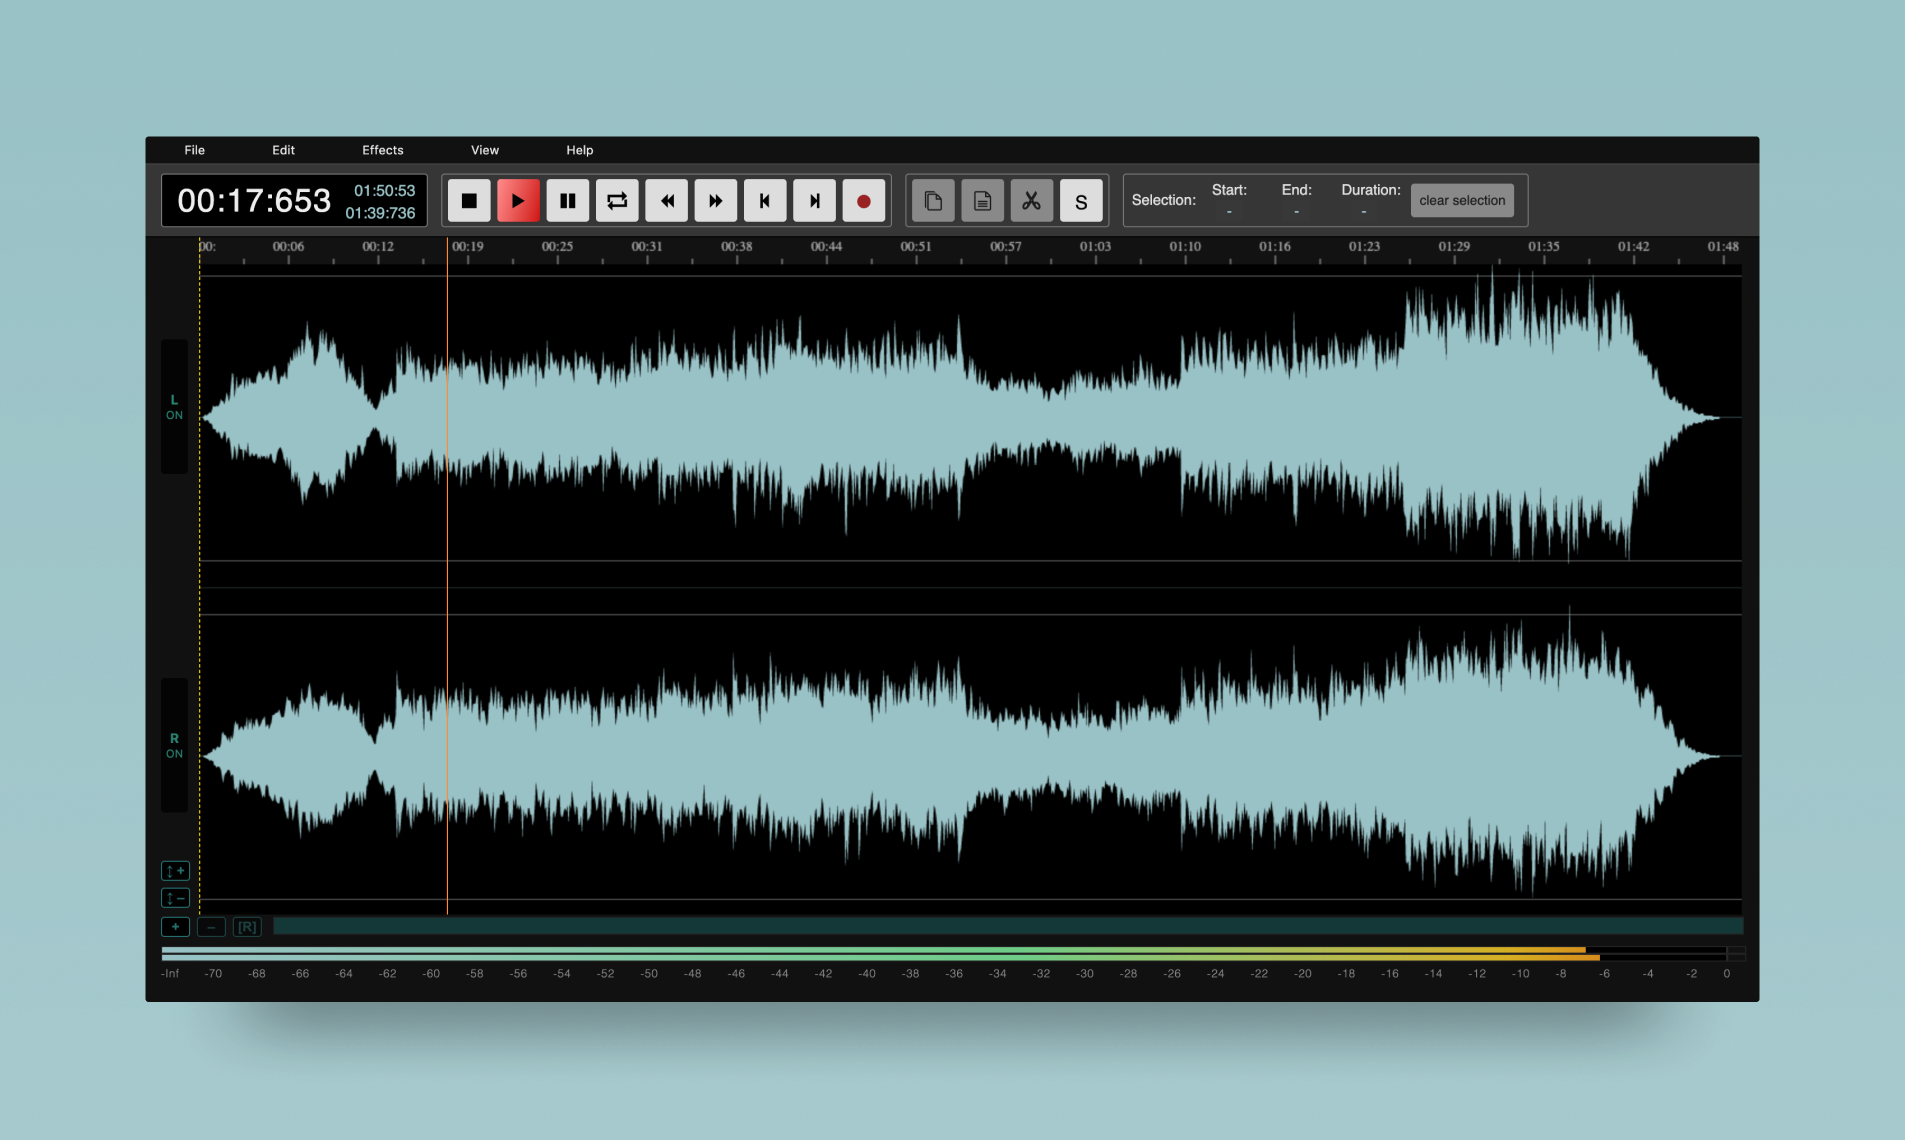Click the 00:44 mark on timeline ruler
This screenshot has height=1141, width=1906.
(826, 247)
